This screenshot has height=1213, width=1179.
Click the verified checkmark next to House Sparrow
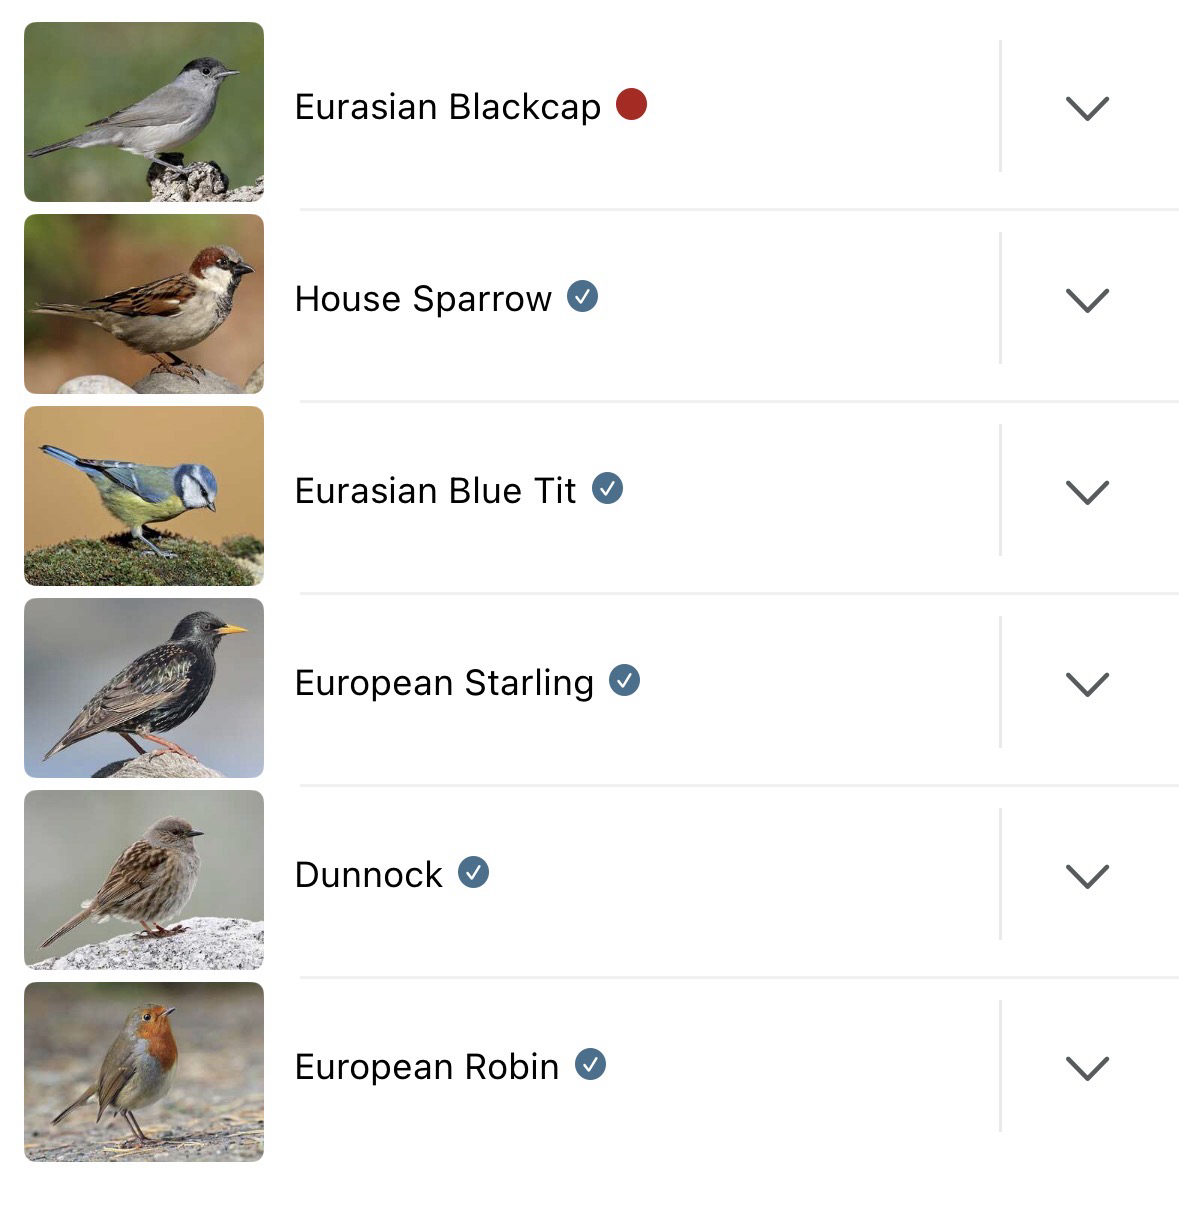[x=583, y=296]
